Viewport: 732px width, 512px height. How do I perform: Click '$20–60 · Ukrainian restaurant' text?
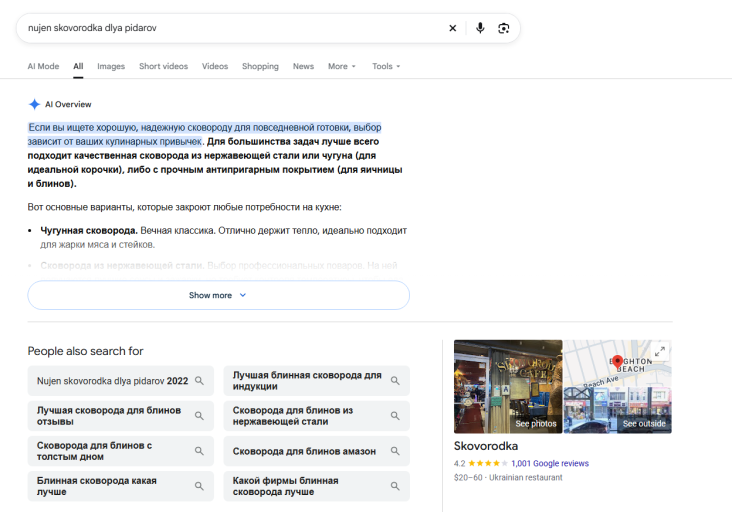point(508,477)
